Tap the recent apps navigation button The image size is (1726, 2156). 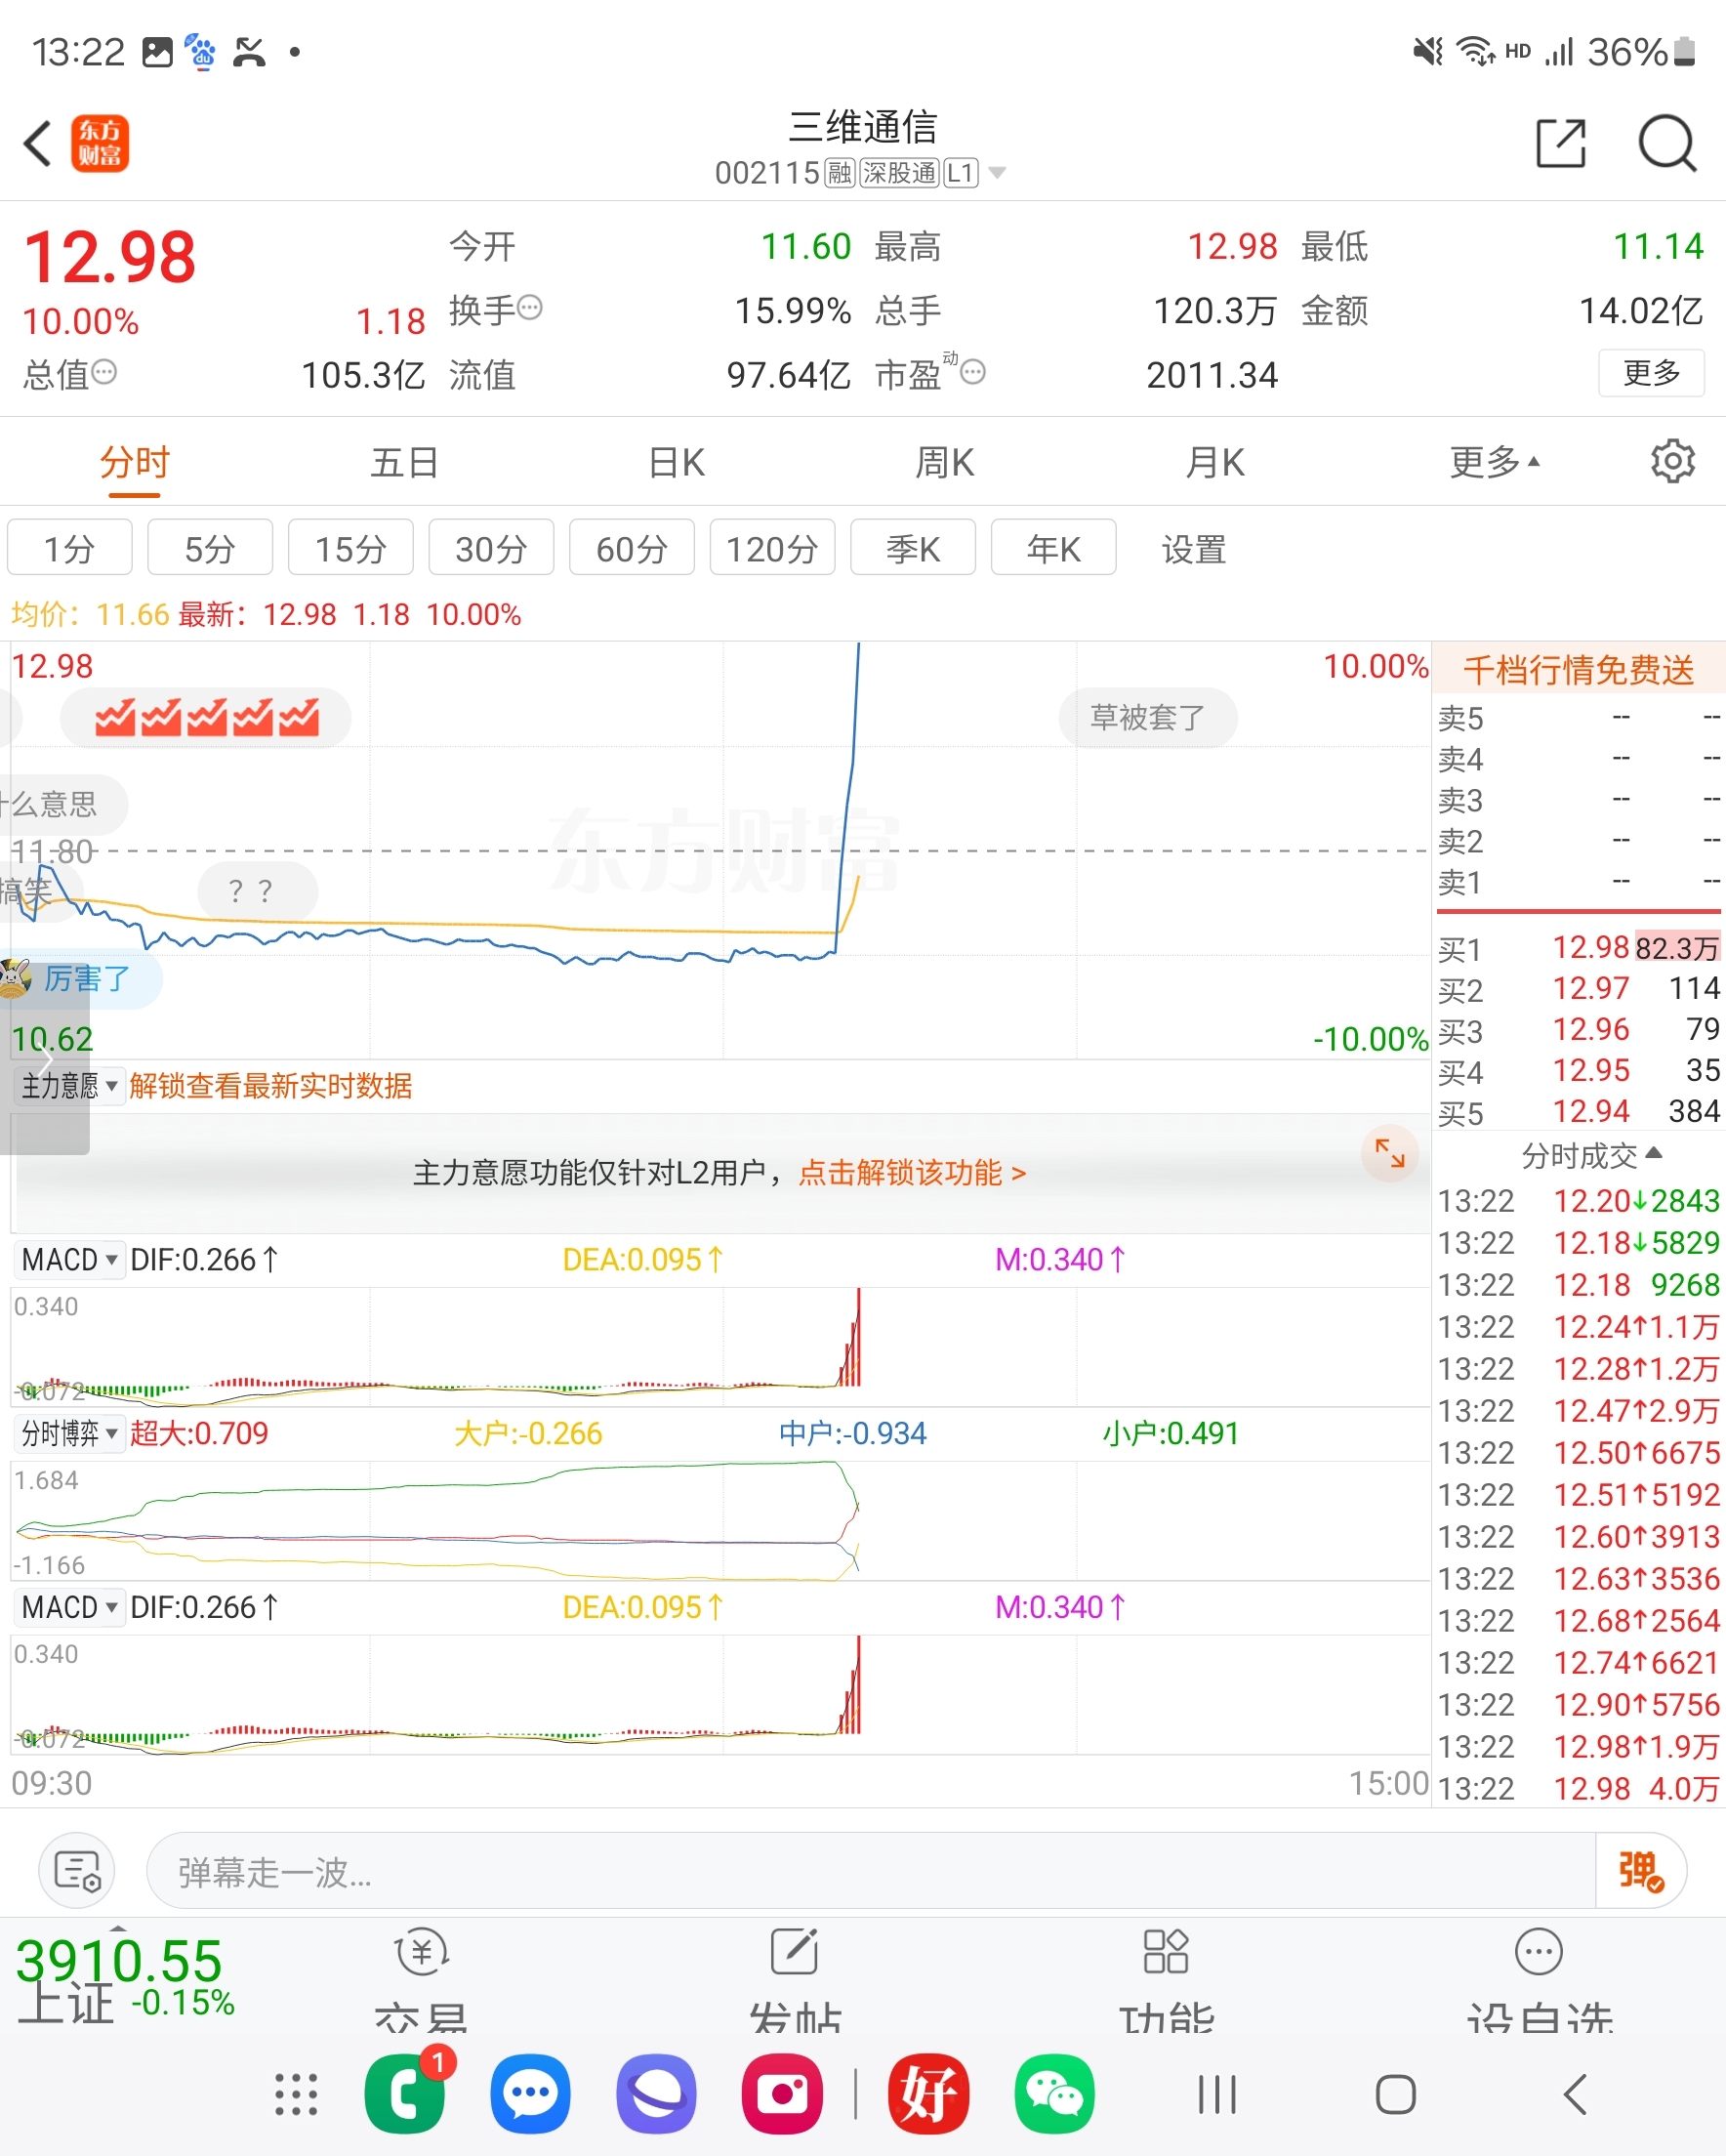1217,2094
